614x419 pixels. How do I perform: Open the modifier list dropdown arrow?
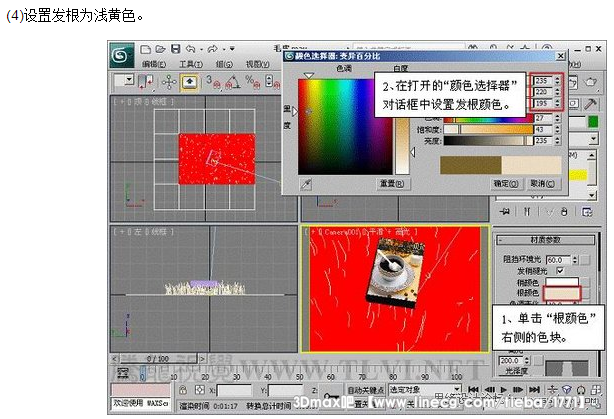(x=594, y=139)
